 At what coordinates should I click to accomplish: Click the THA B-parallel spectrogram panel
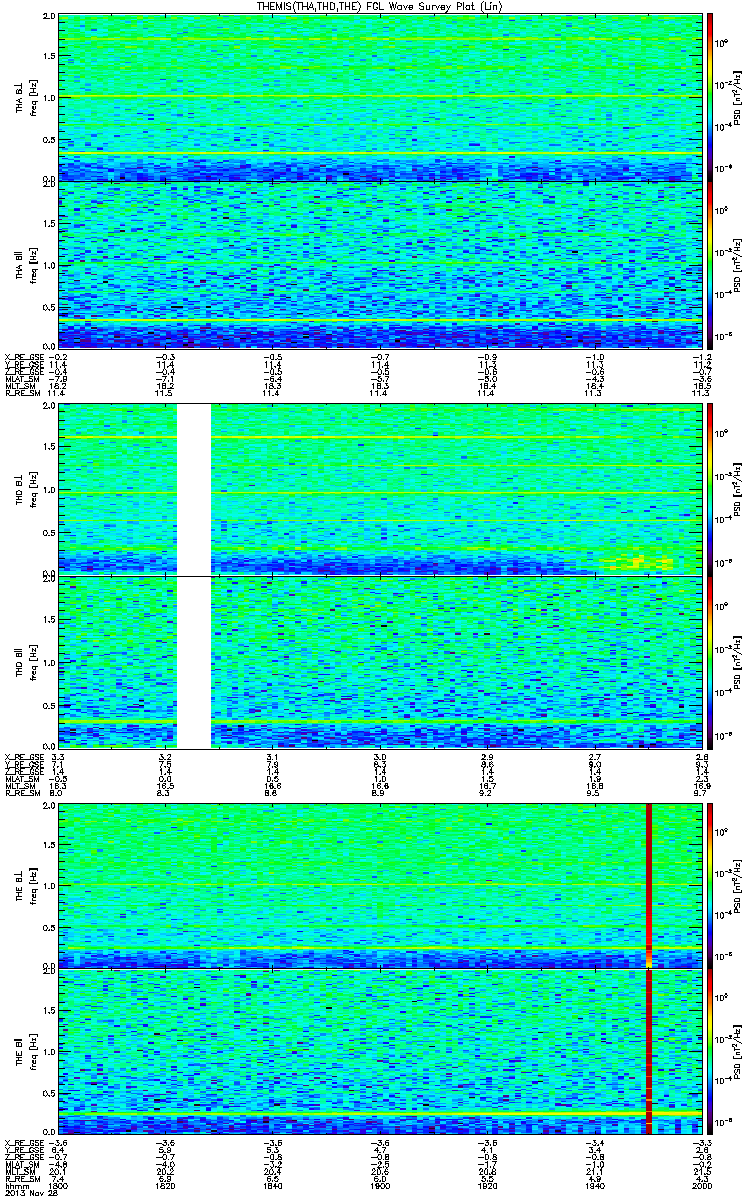[379, 265]
